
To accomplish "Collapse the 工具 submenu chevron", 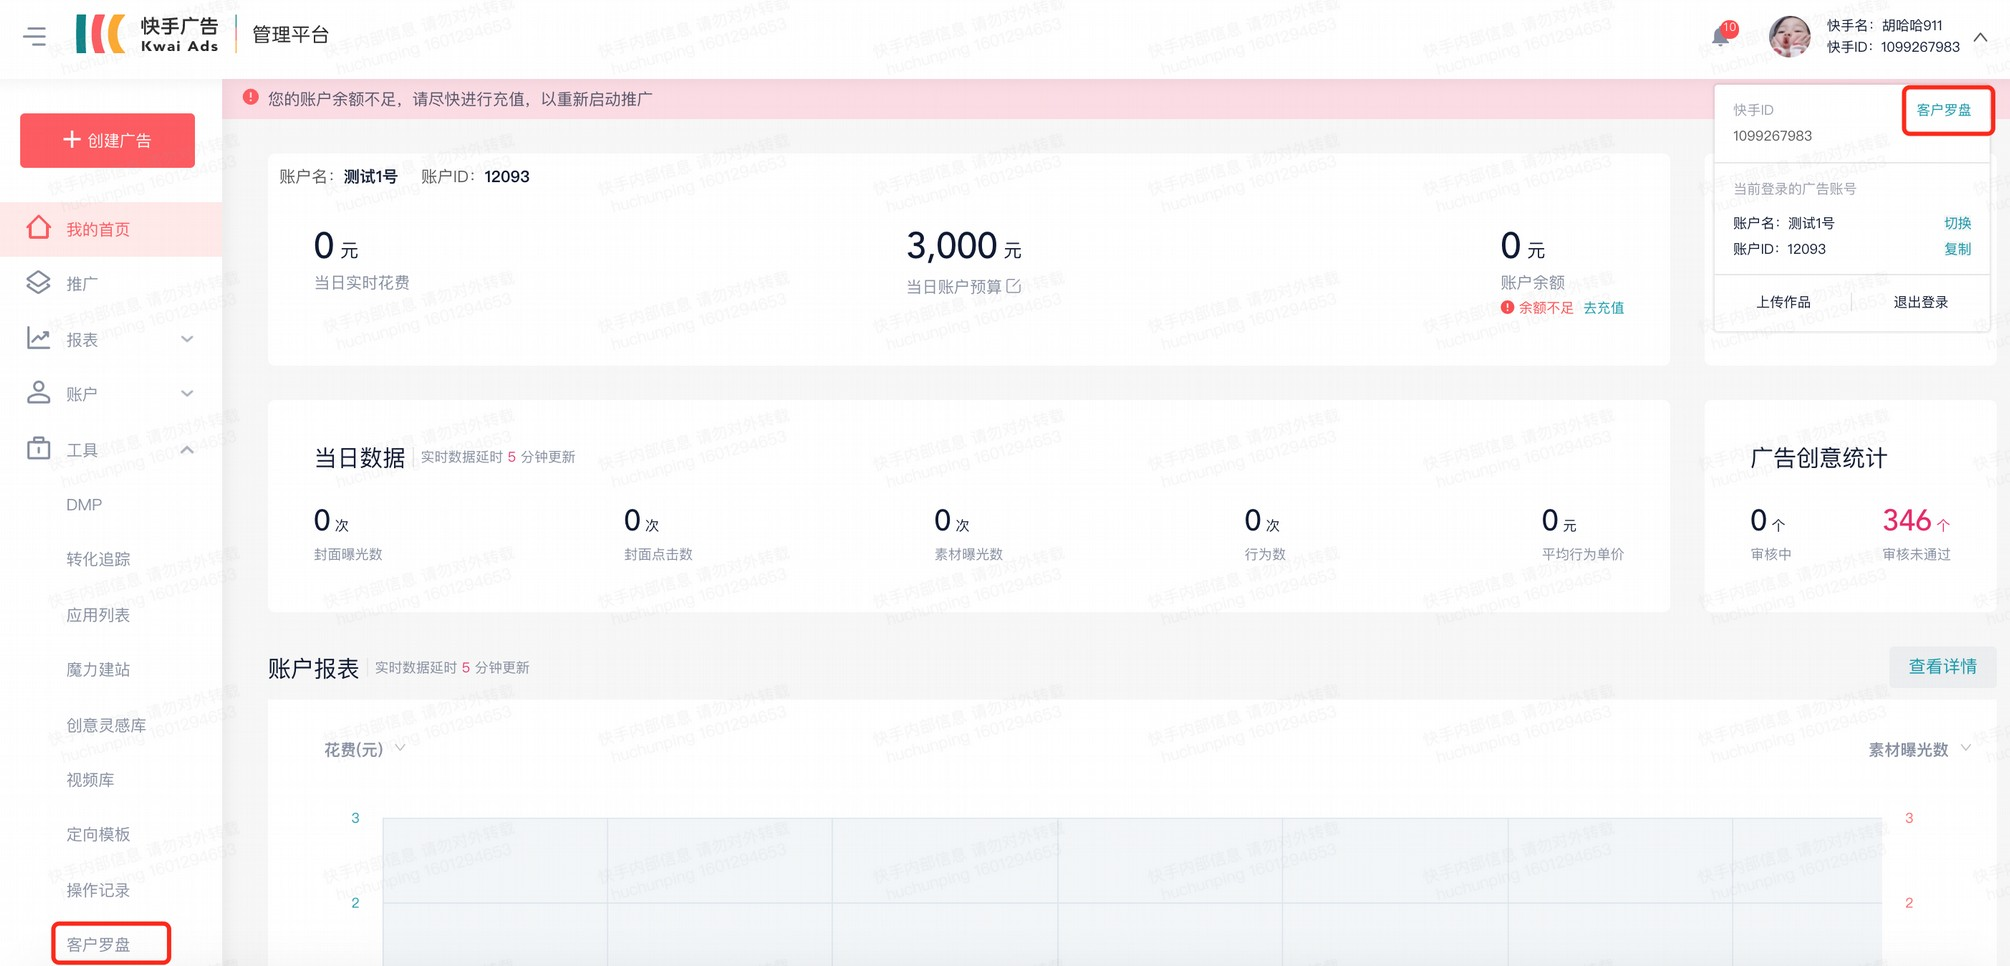I will (187, 450).
